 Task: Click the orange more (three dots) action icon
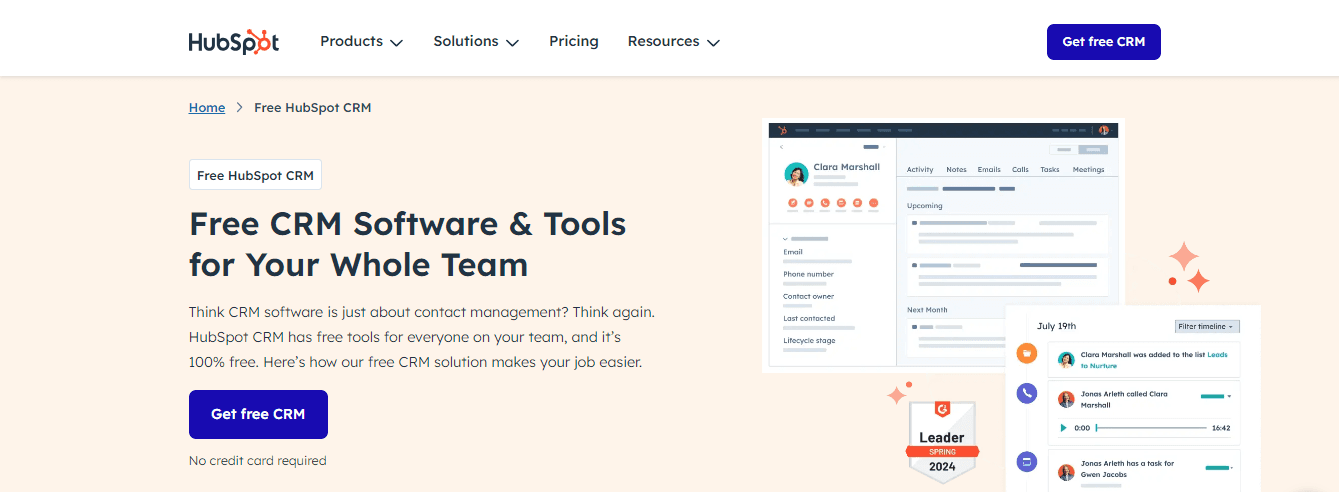click(873, 203)
